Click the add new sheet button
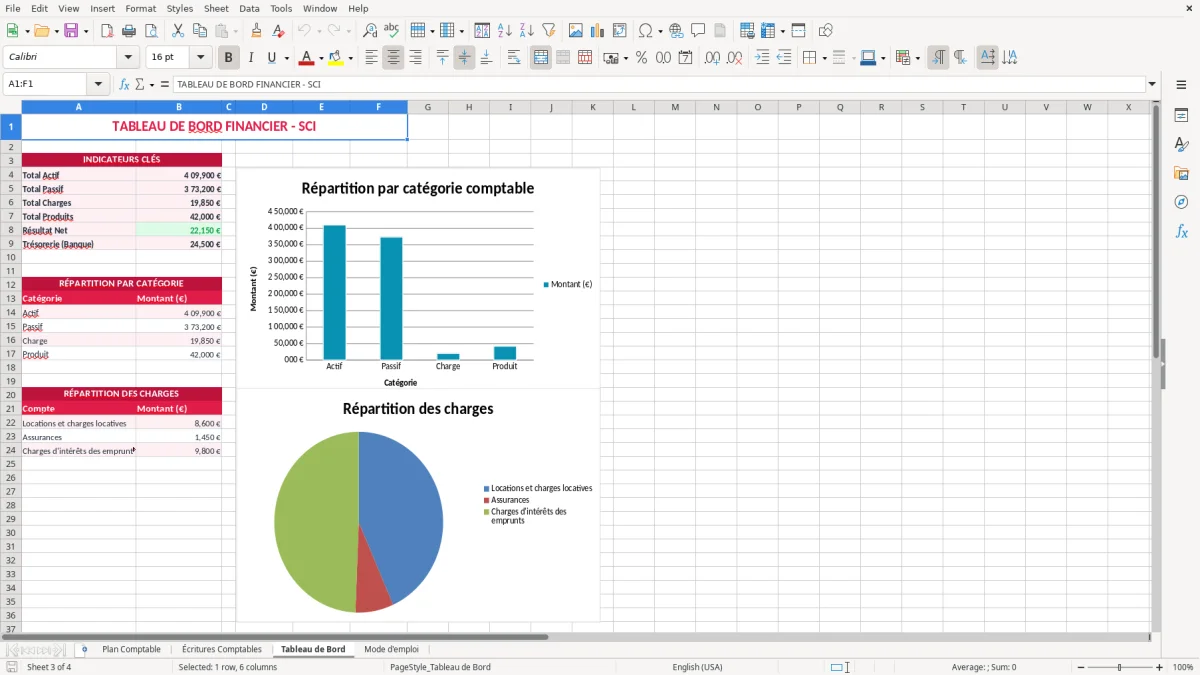 [84, 649]
